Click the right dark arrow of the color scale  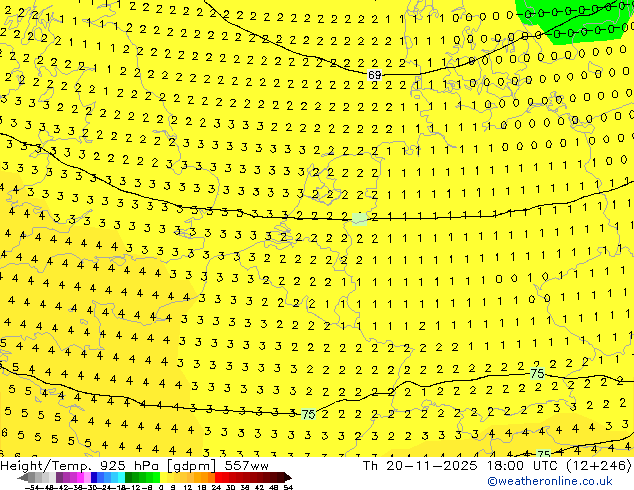[x=288, y=477]
